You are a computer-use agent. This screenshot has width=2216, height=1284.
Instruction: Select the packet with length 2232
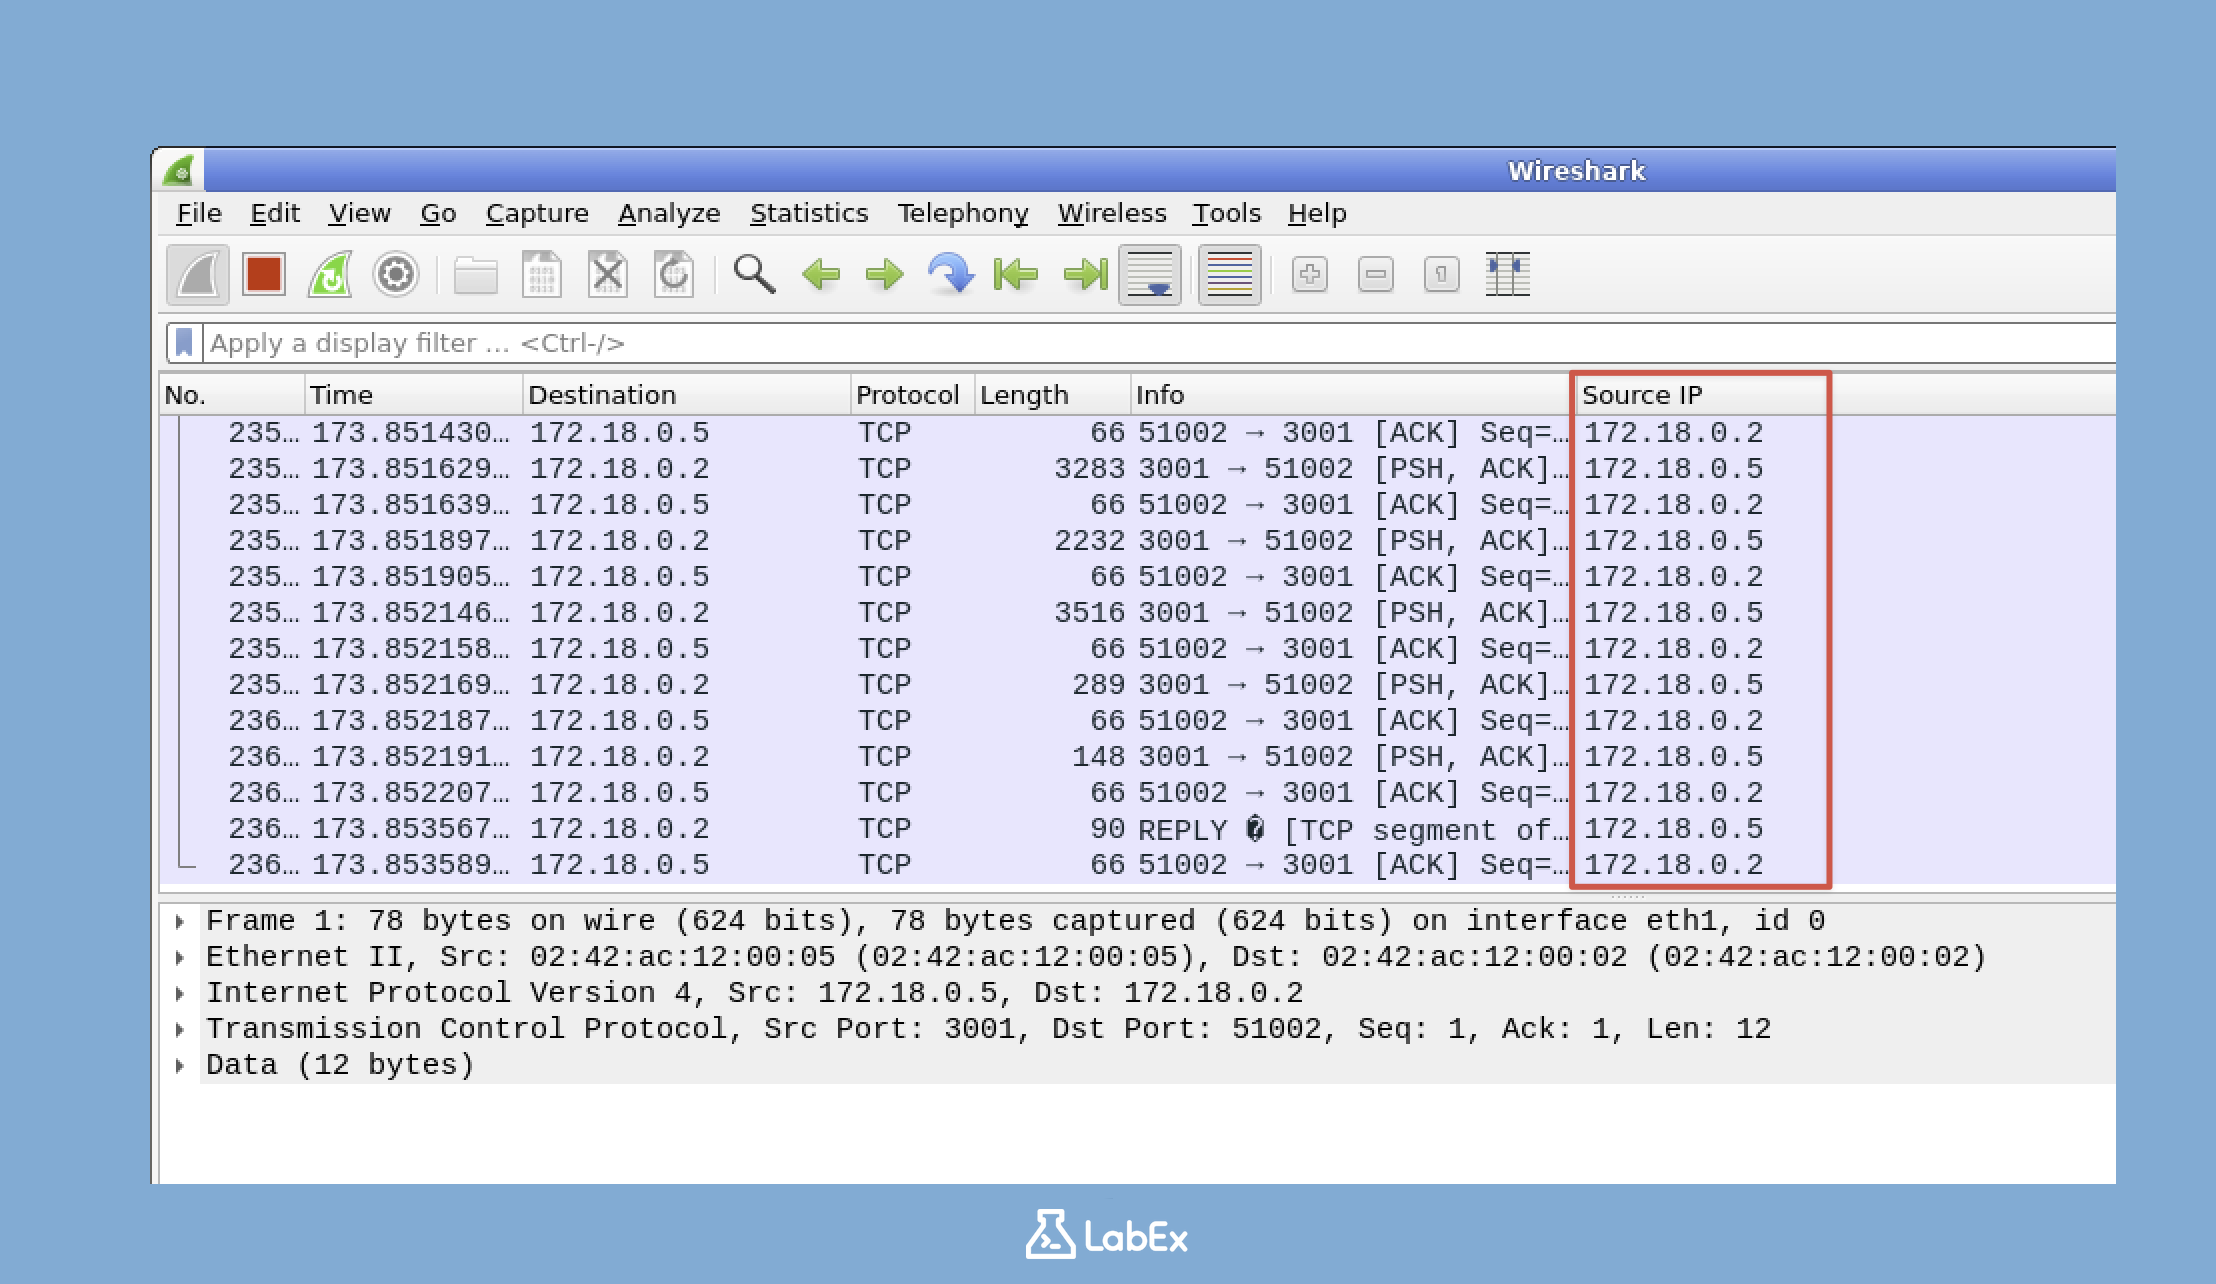pyautogui.click(x=1137, y=541)
